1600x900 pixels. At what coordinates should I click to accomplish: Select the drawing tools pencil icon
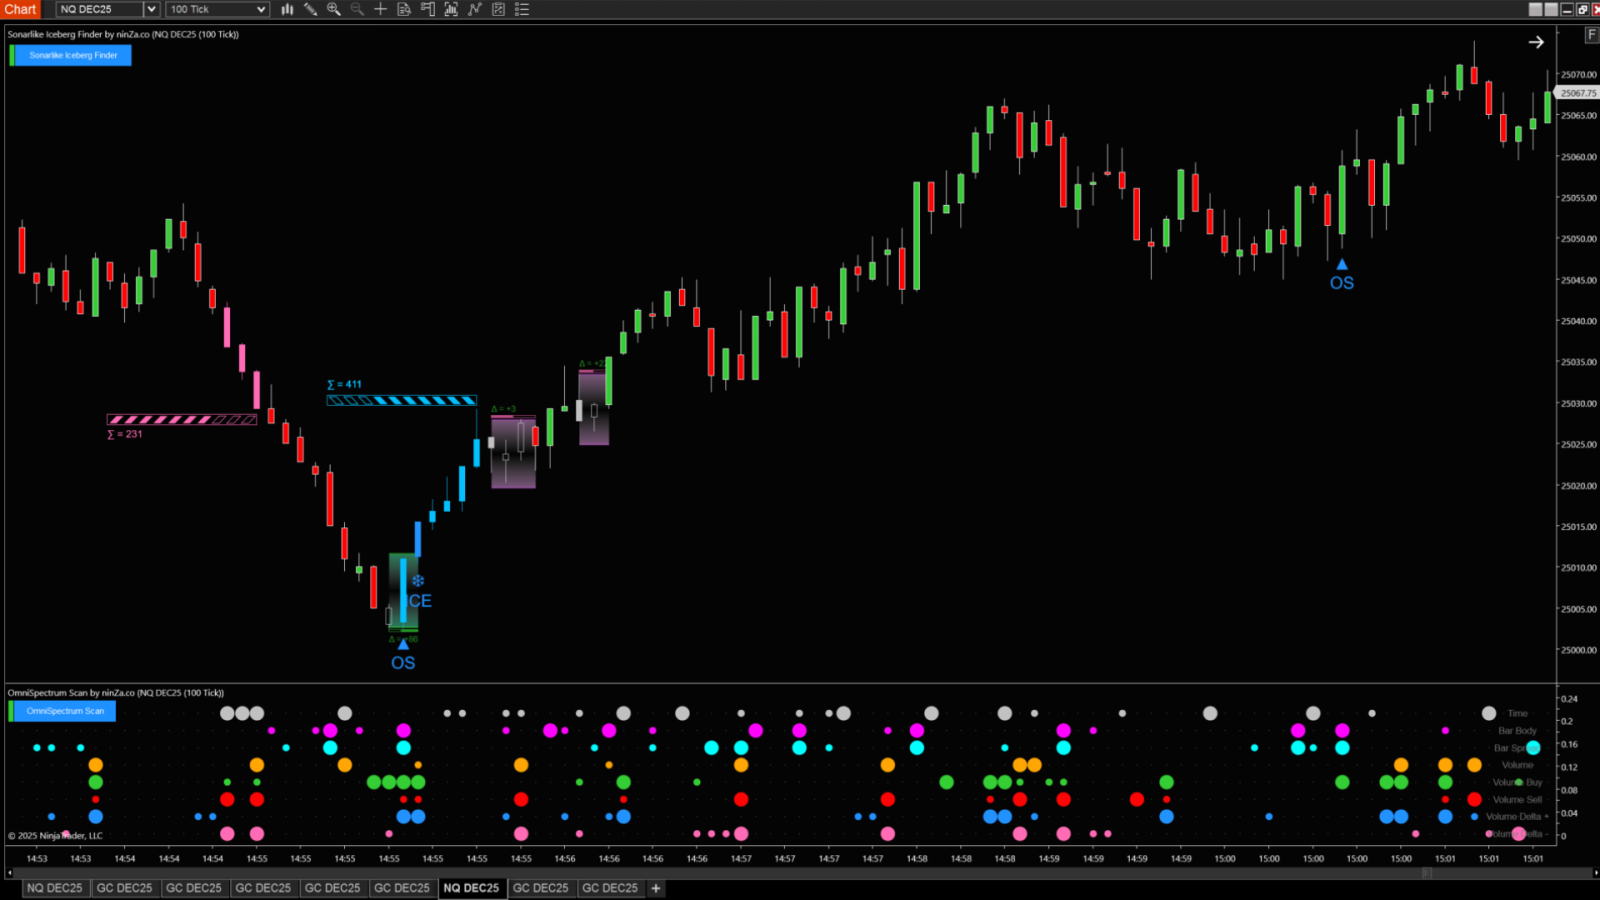coord(311,9)
